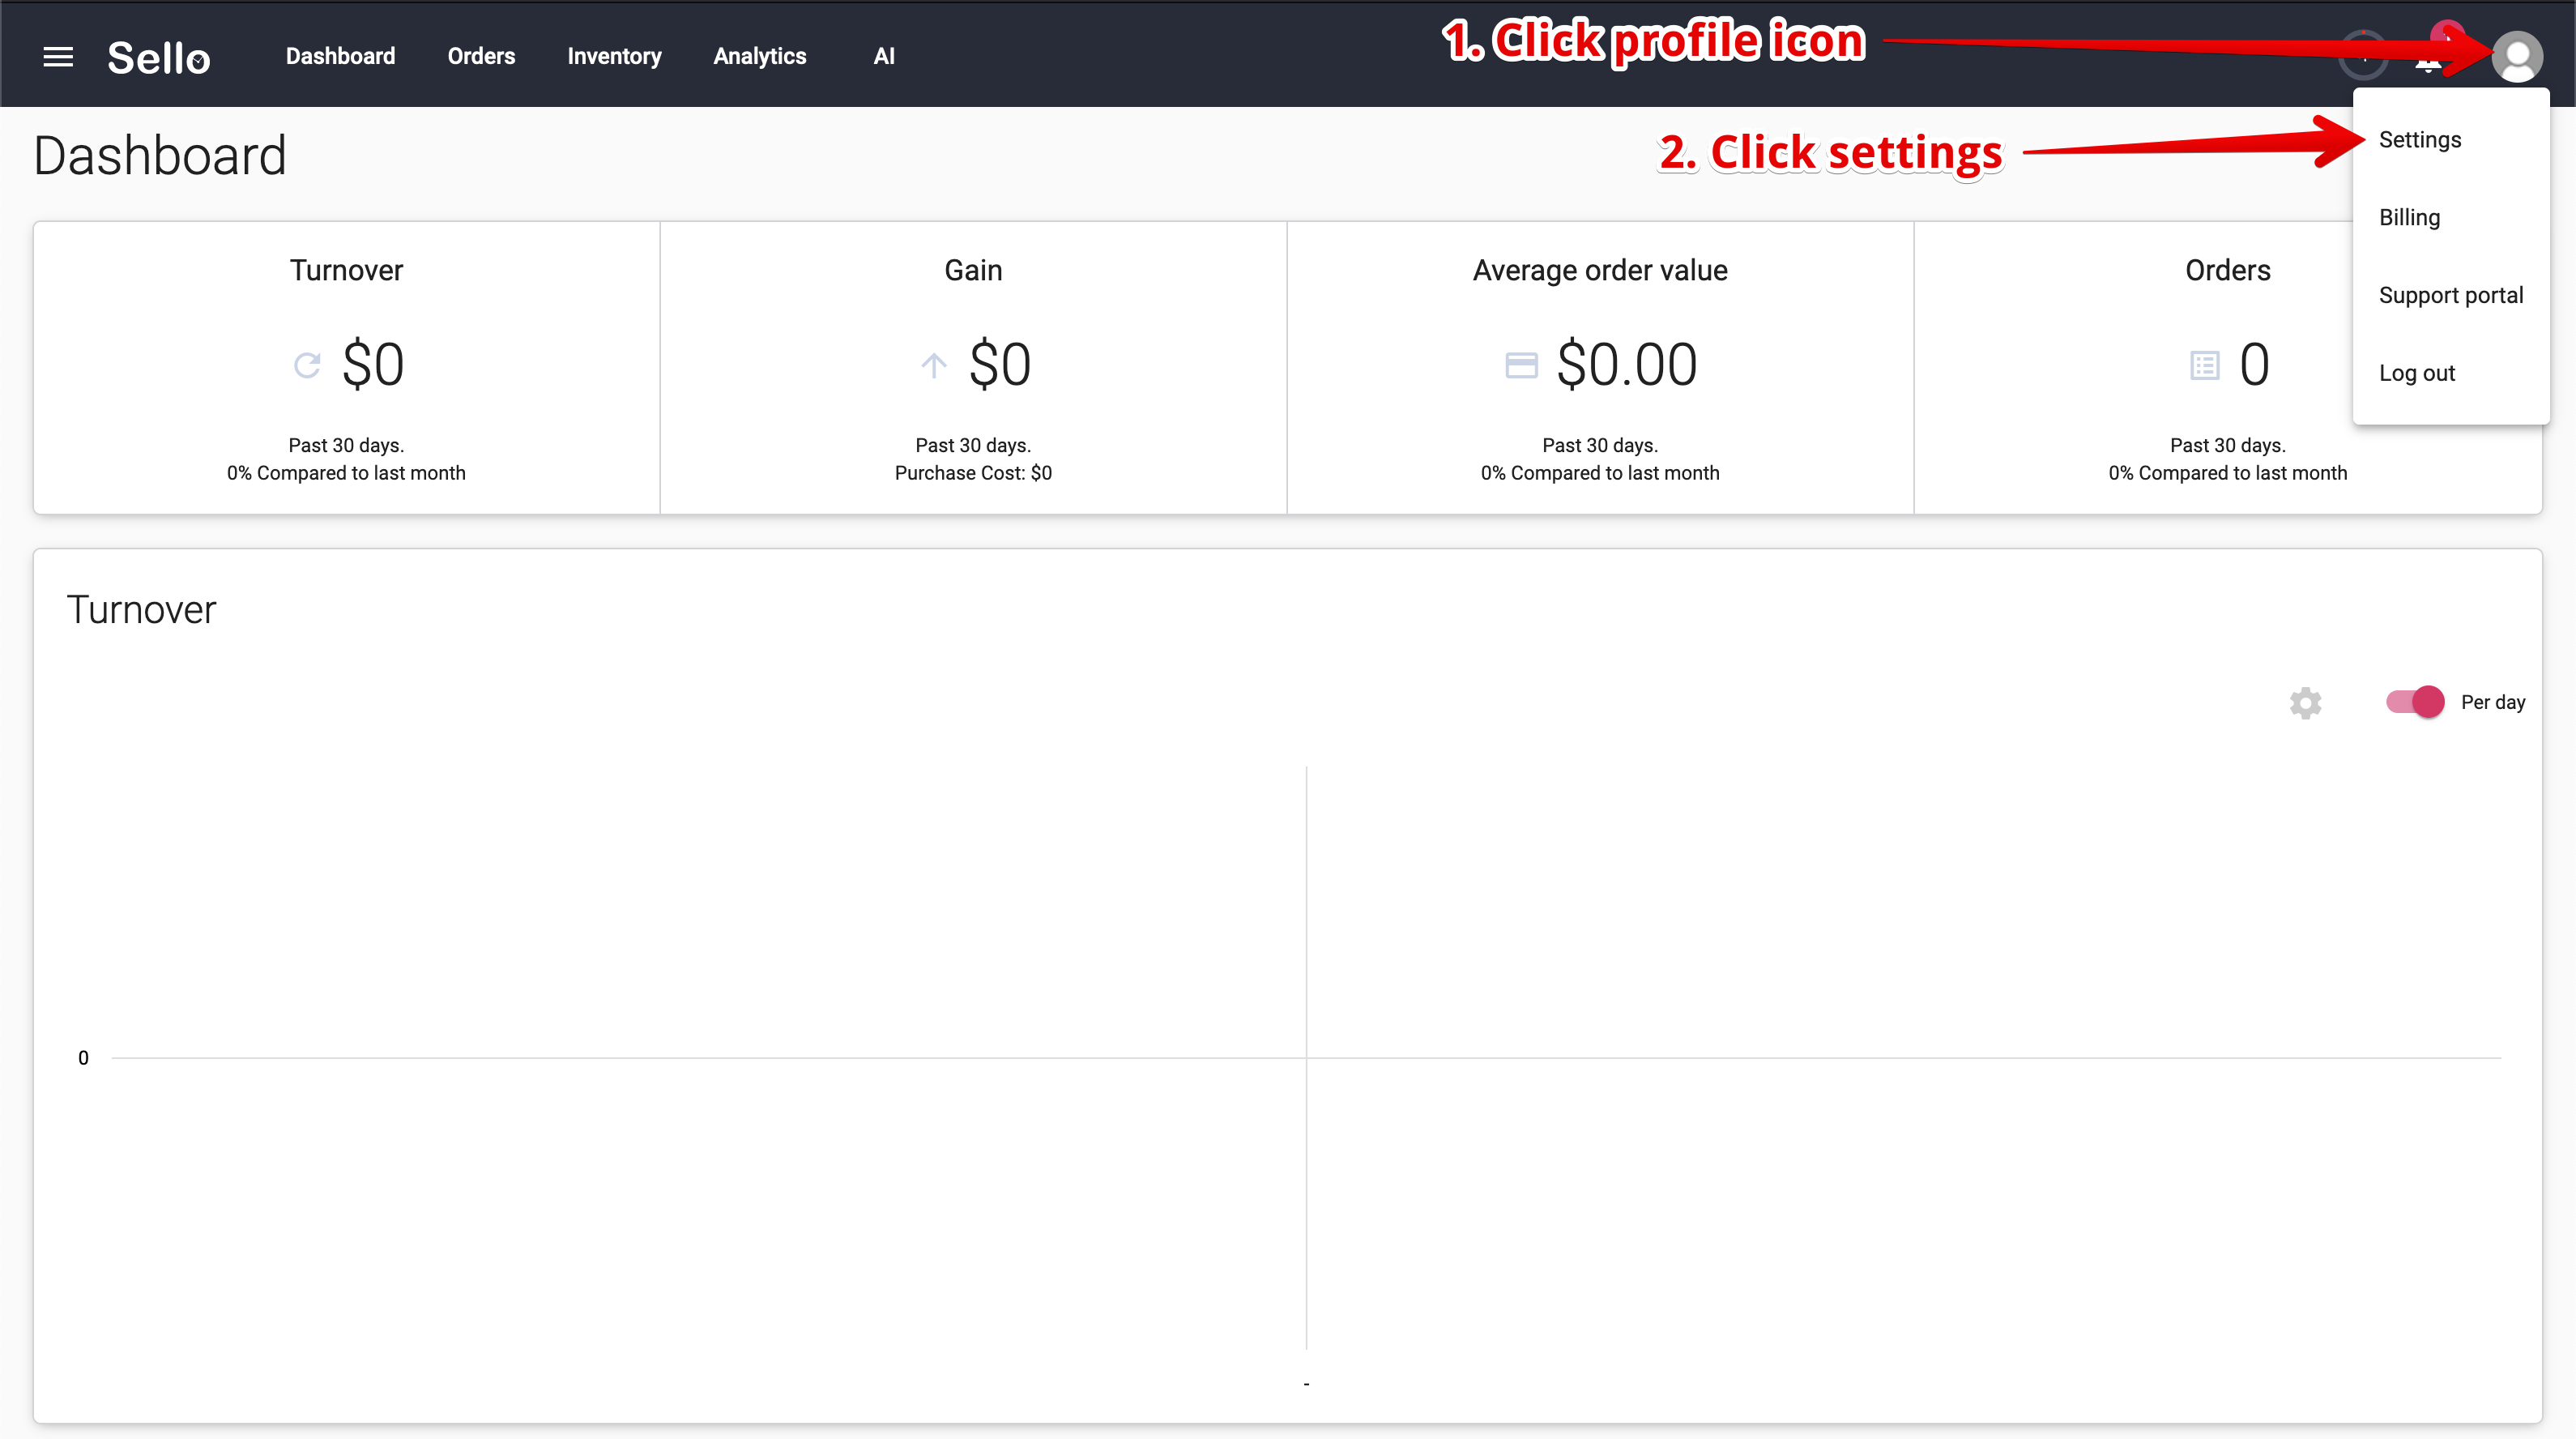This screenshot has height=1439, width=2576.
Task: Toggle the Per day switch
Action: tap(2414, 702)
